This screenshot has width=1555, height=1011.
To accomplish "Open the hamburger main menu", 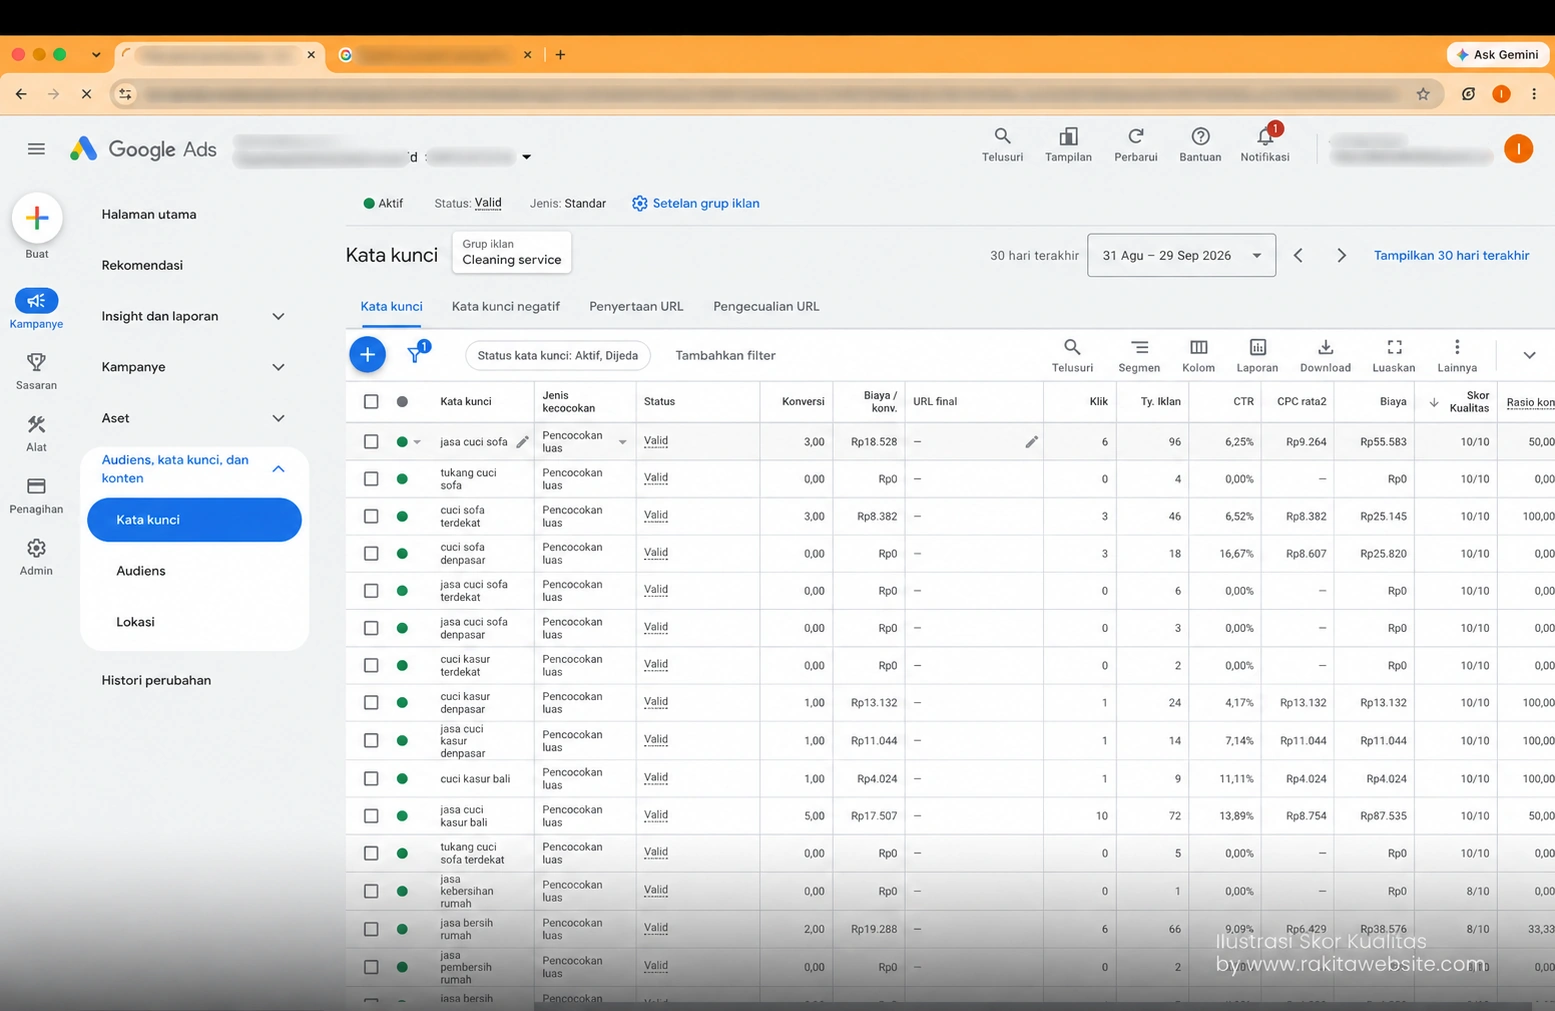I will click(x=36, y=149).
